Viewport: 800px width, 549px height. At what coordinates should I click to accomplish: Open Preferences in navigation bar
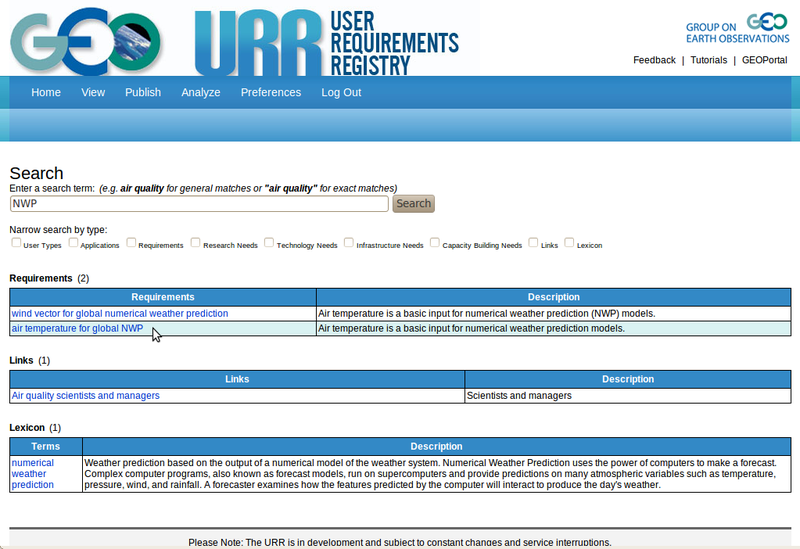(270, 92)
